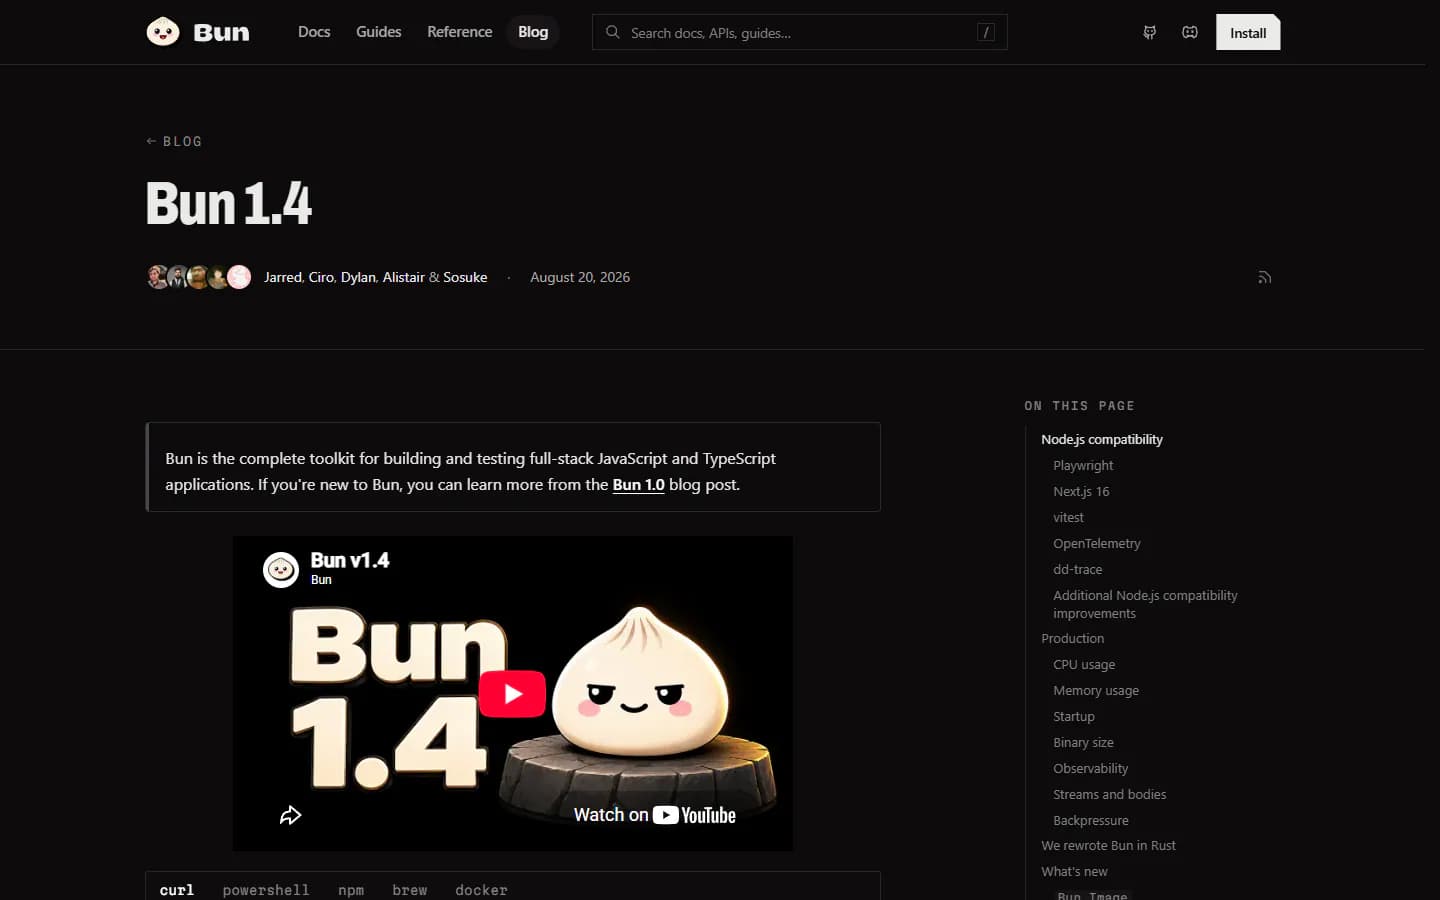The width and height of the screenshot is (1440, 900).
Task: Jump to Binary size section
Action: 1083,742
